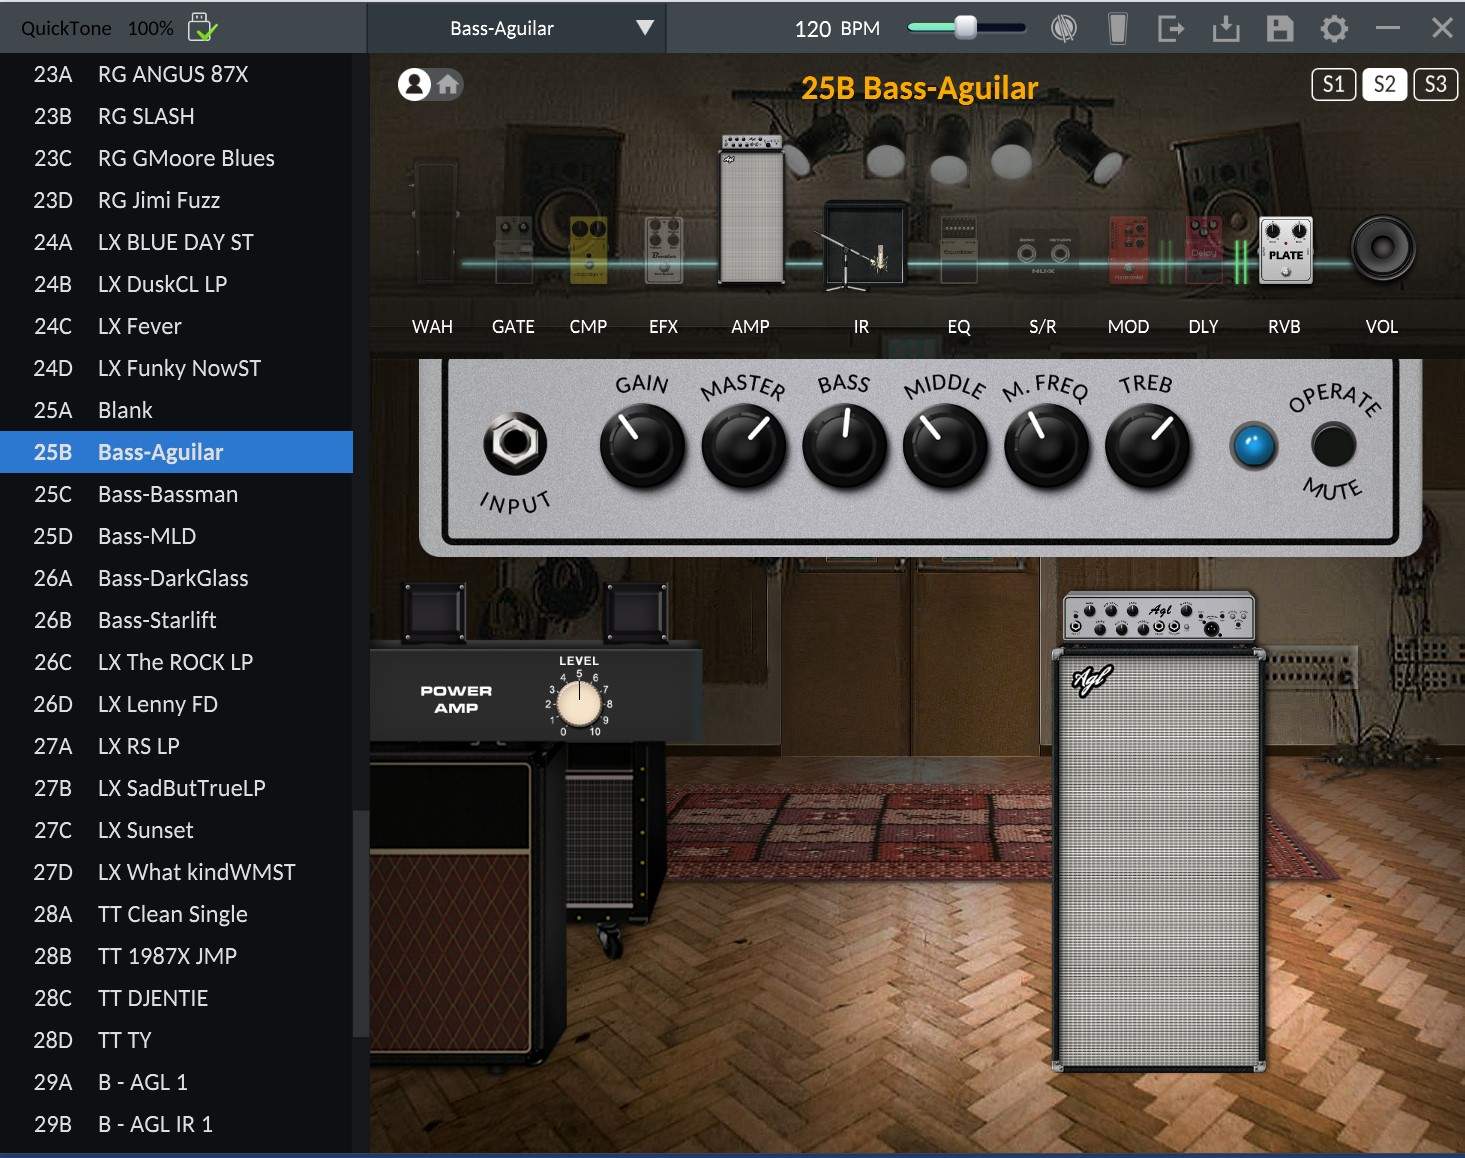Select the DLY delay pedal
Image resolution: width=1465 pixels, height=1158 pixels.
1204,250
